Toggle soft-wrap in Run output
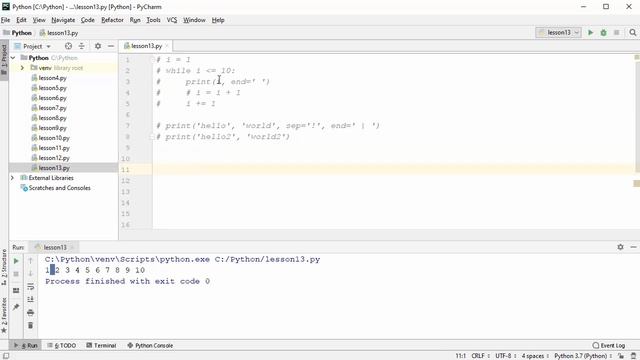Screen dimensions: 640x360 (31, 287)
